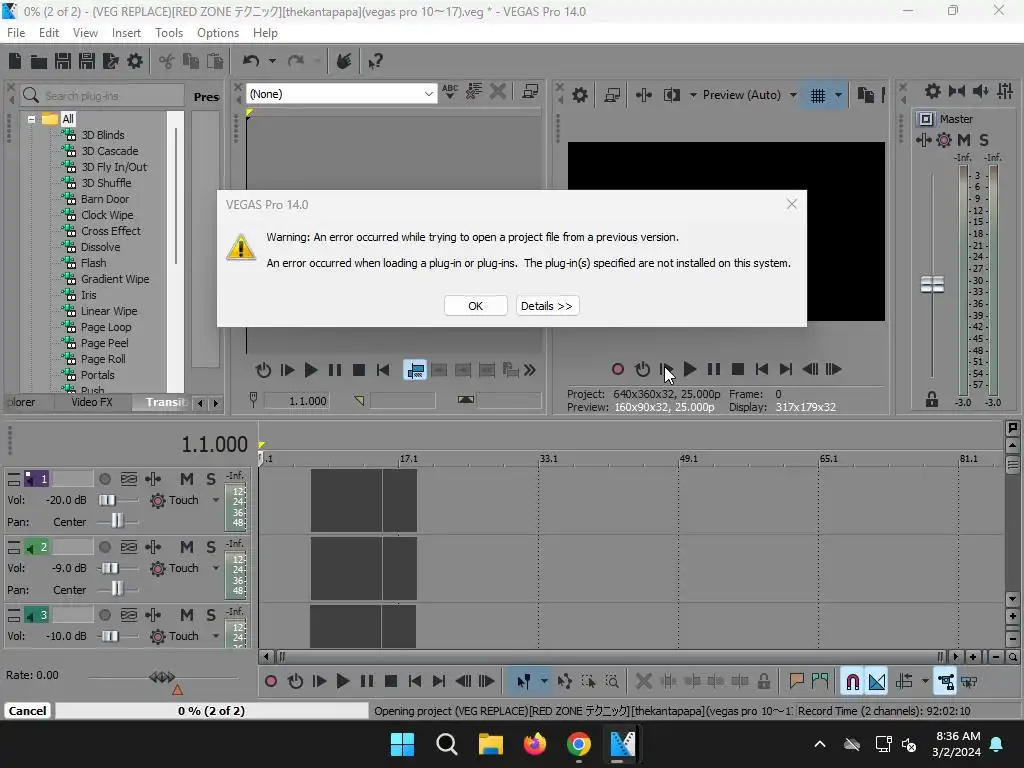Open the Overlays dropdown arrow
The height and width of the screenshot is (768, 1024).
click(839, 95)
